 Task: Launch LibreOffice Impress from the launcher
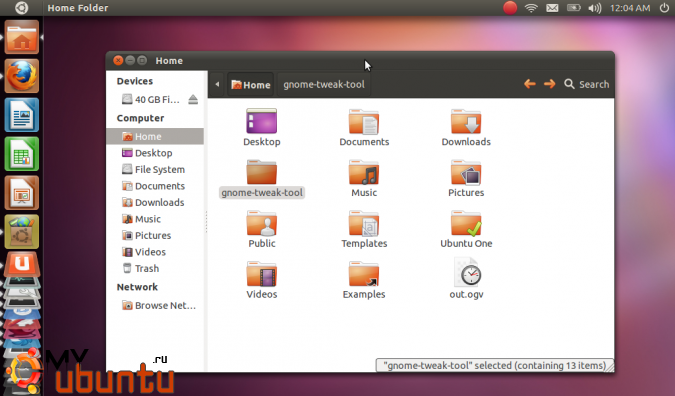22,193
